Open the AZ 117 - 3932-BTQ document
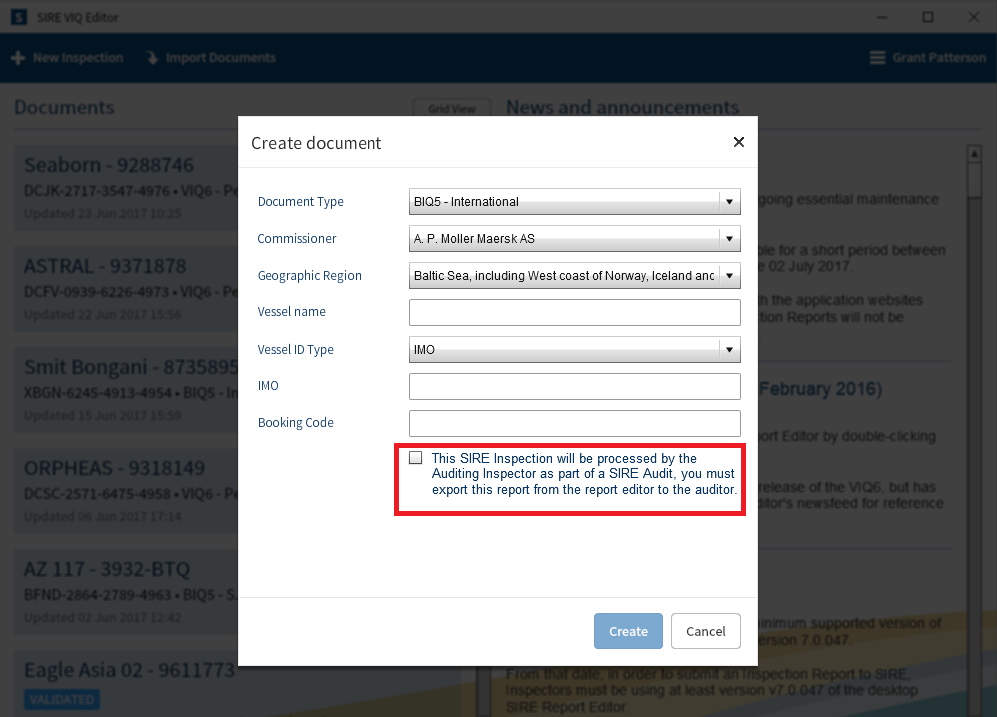This screenshot has height=717, width=997. pos(126,592)
